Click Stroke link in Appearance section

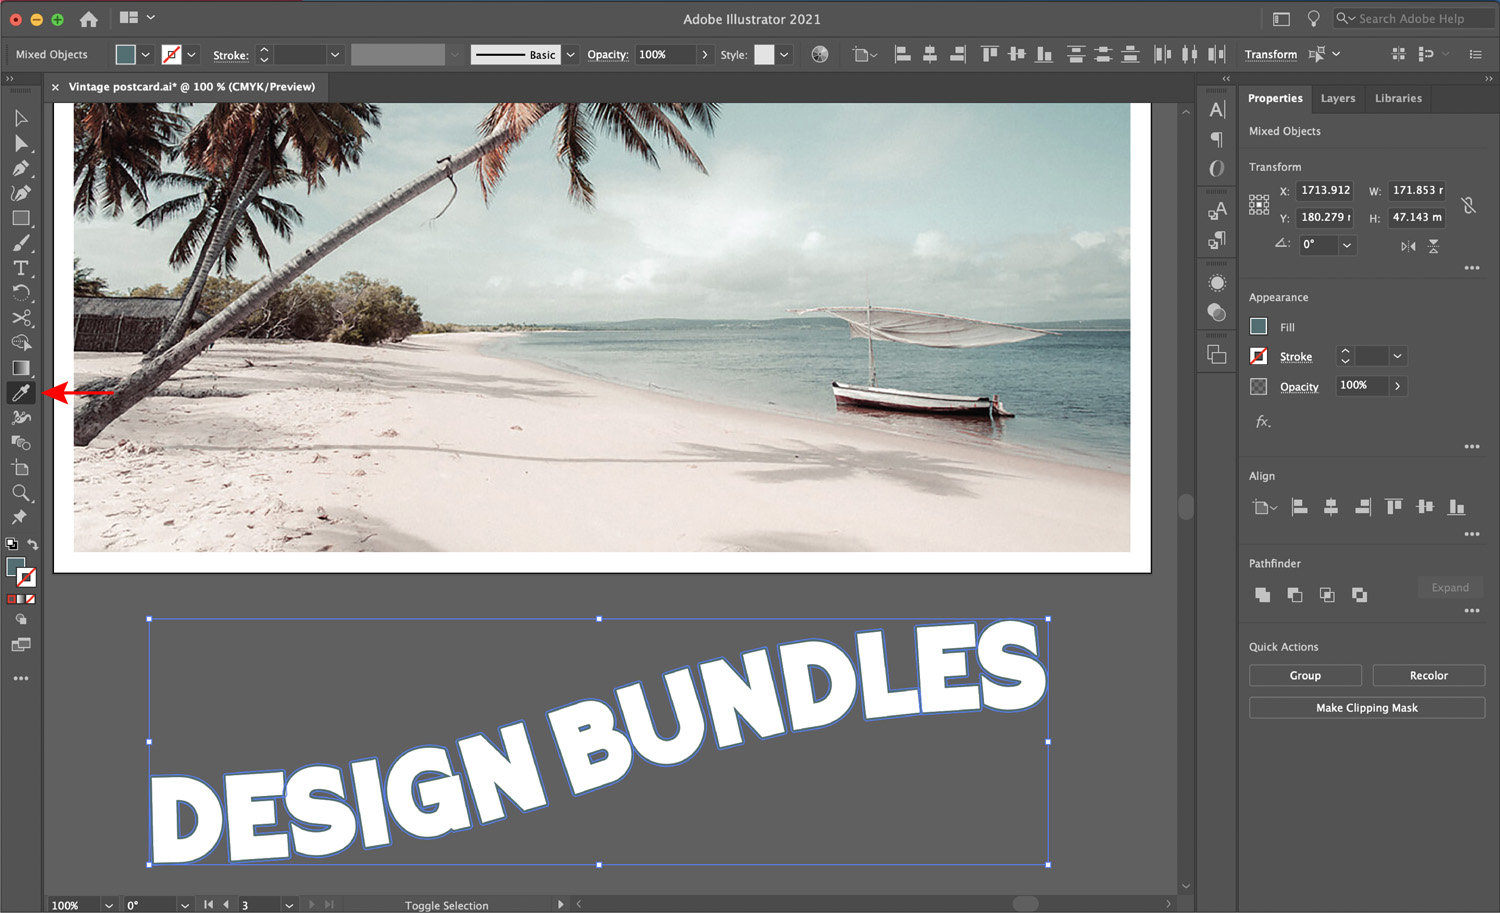pyautogui.click(x=1296, y=357)
